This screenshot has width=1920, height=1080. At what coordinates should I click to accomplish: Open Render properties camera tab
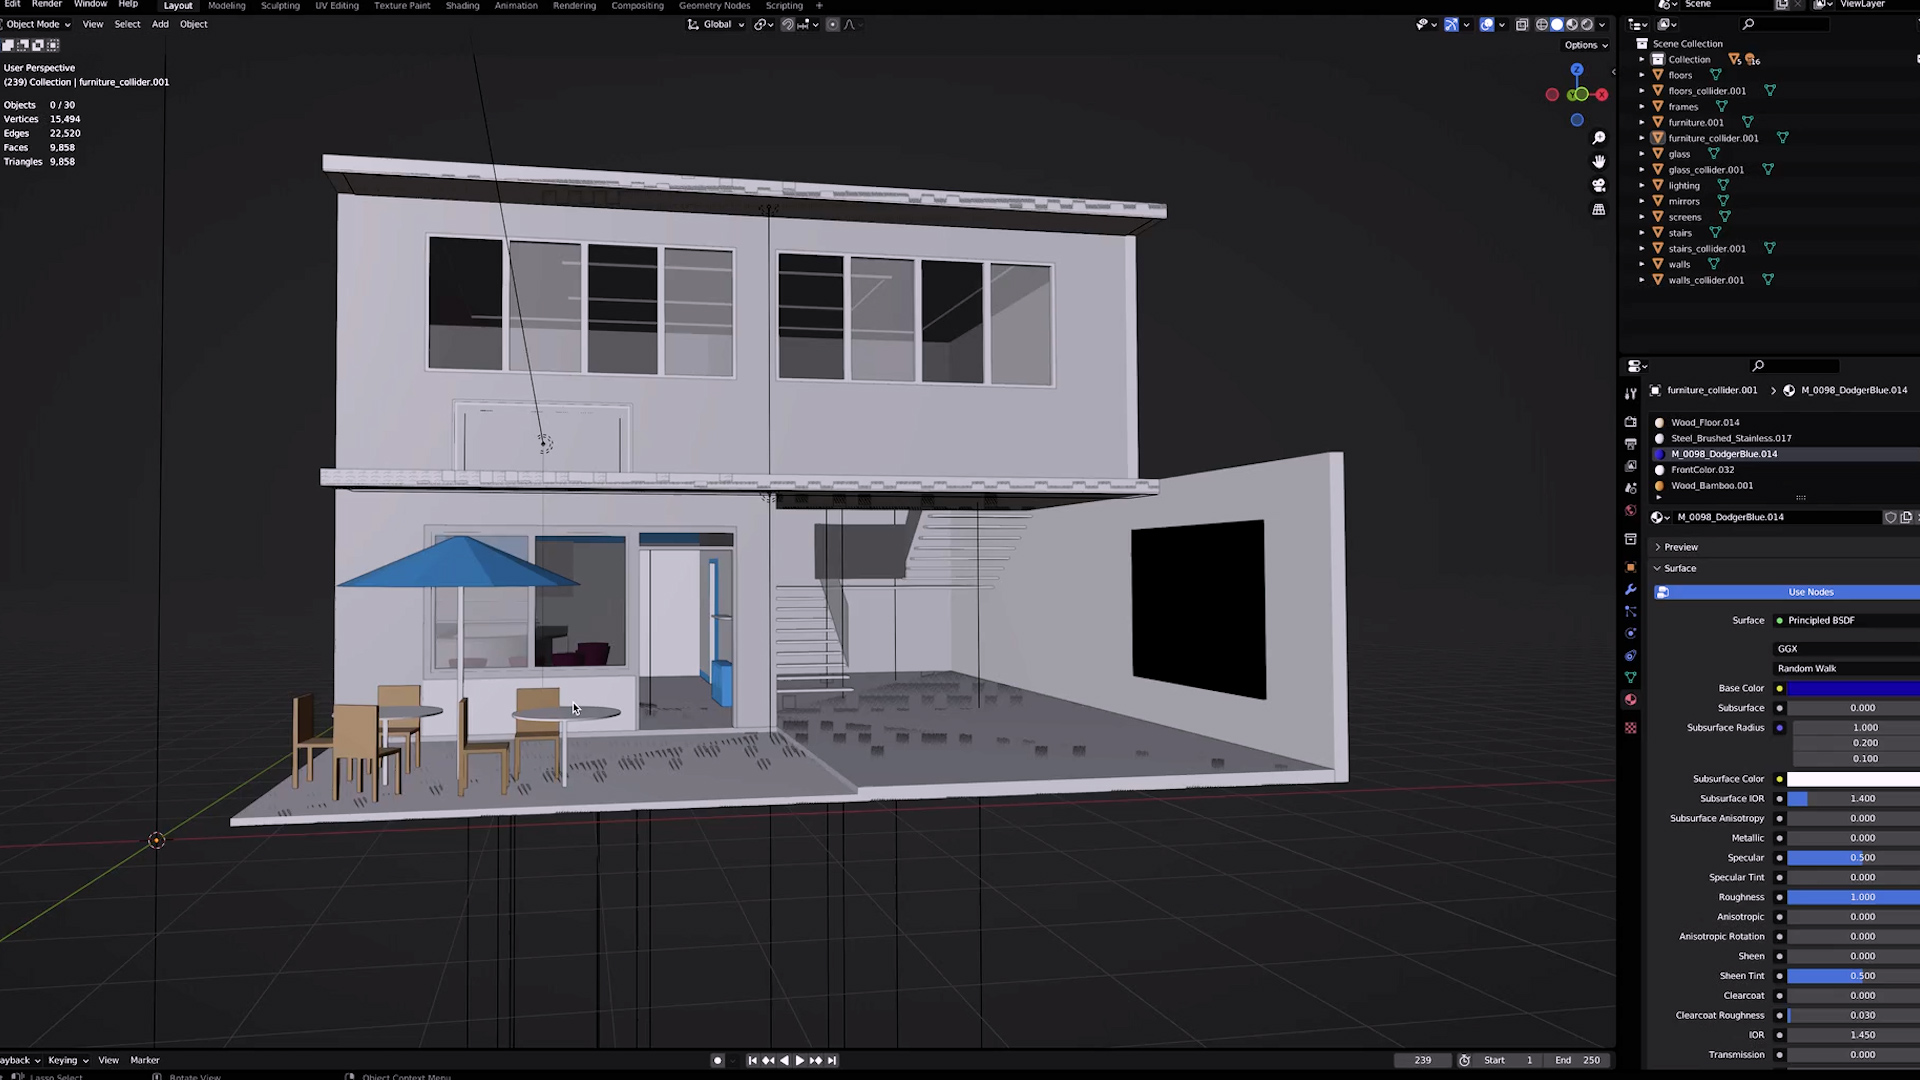coord(1631,422)
